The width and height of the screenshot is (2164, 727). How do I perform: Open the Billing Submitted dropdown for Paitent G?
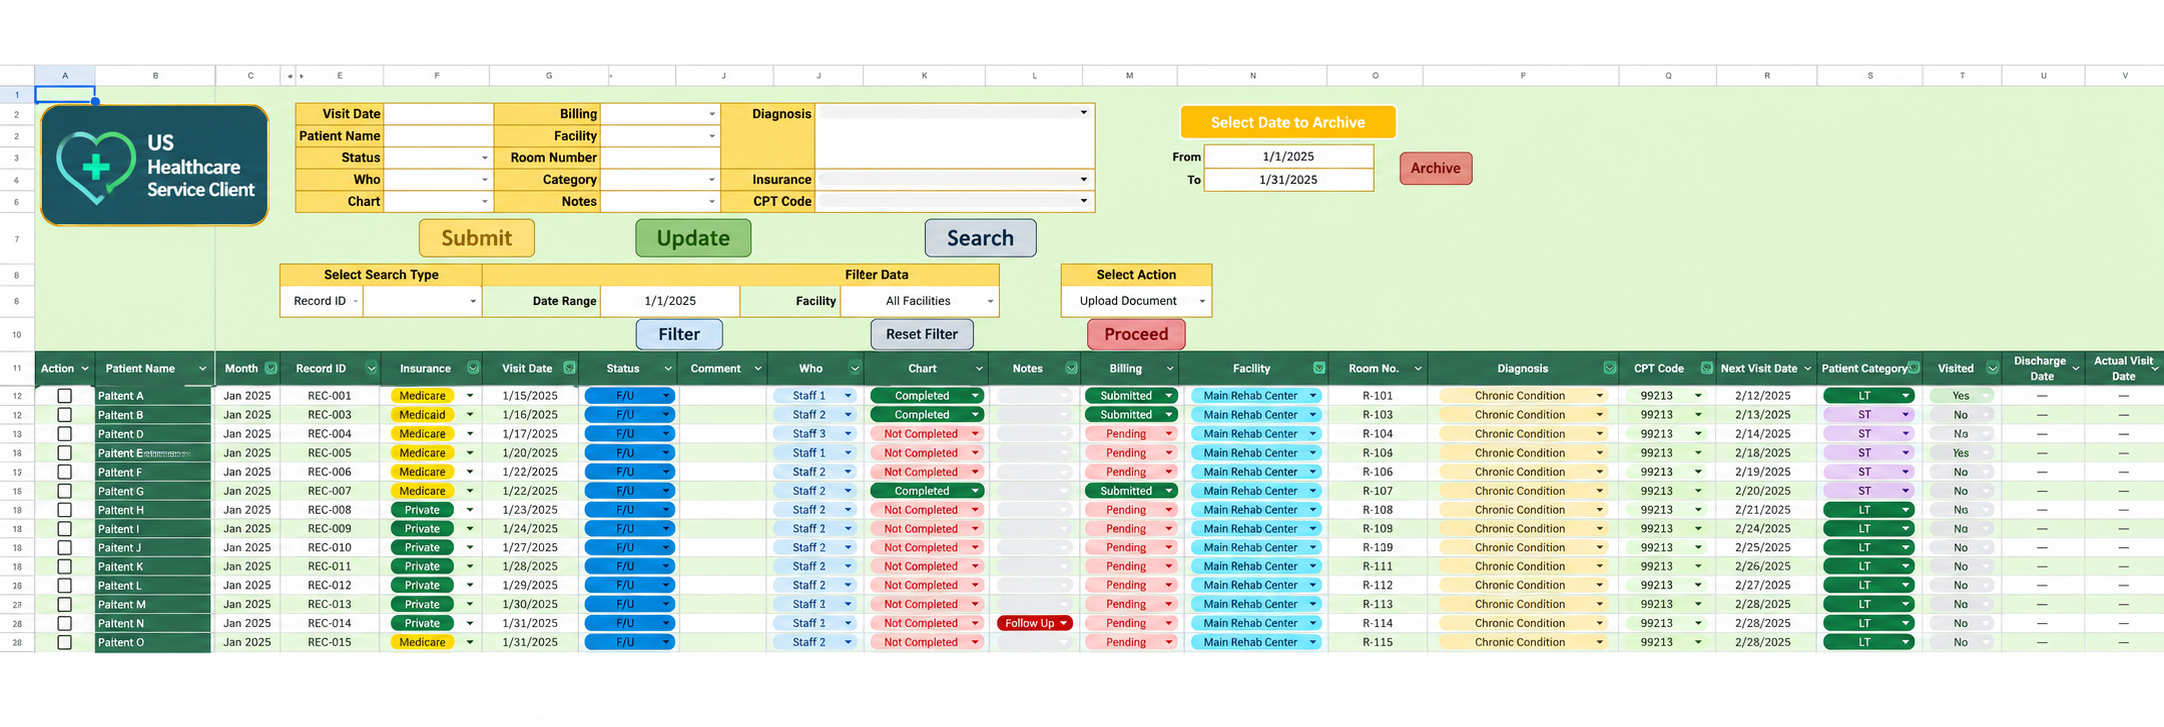tap(1168, 491)
